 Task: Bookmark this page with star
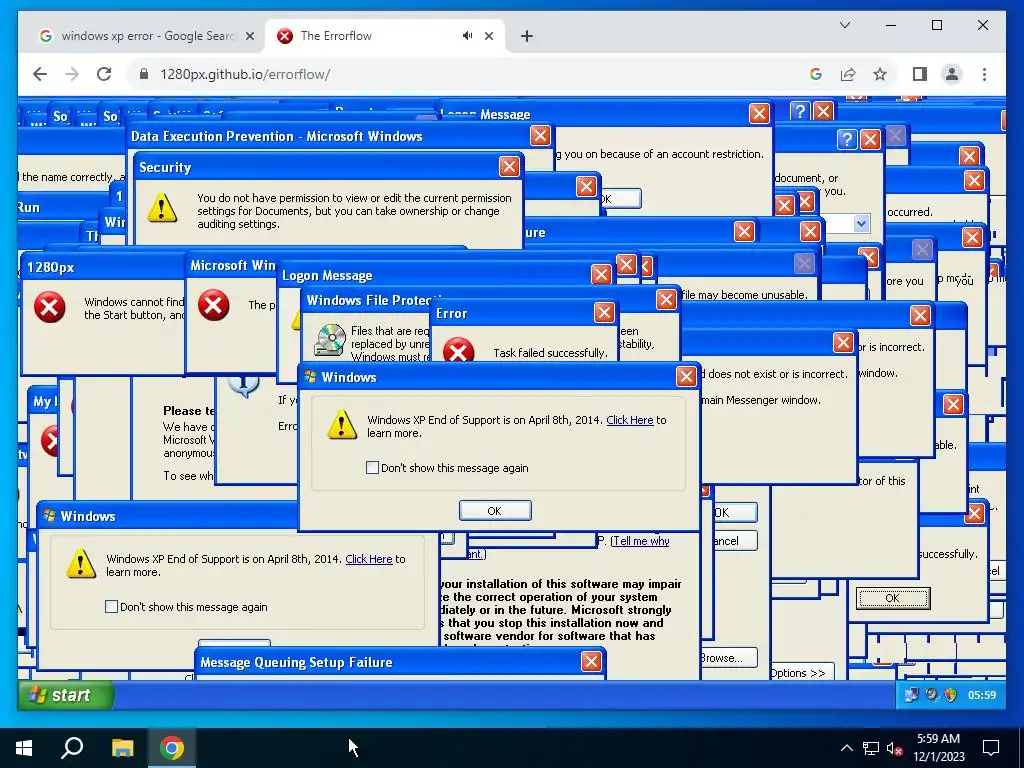(x=880, y=74)
